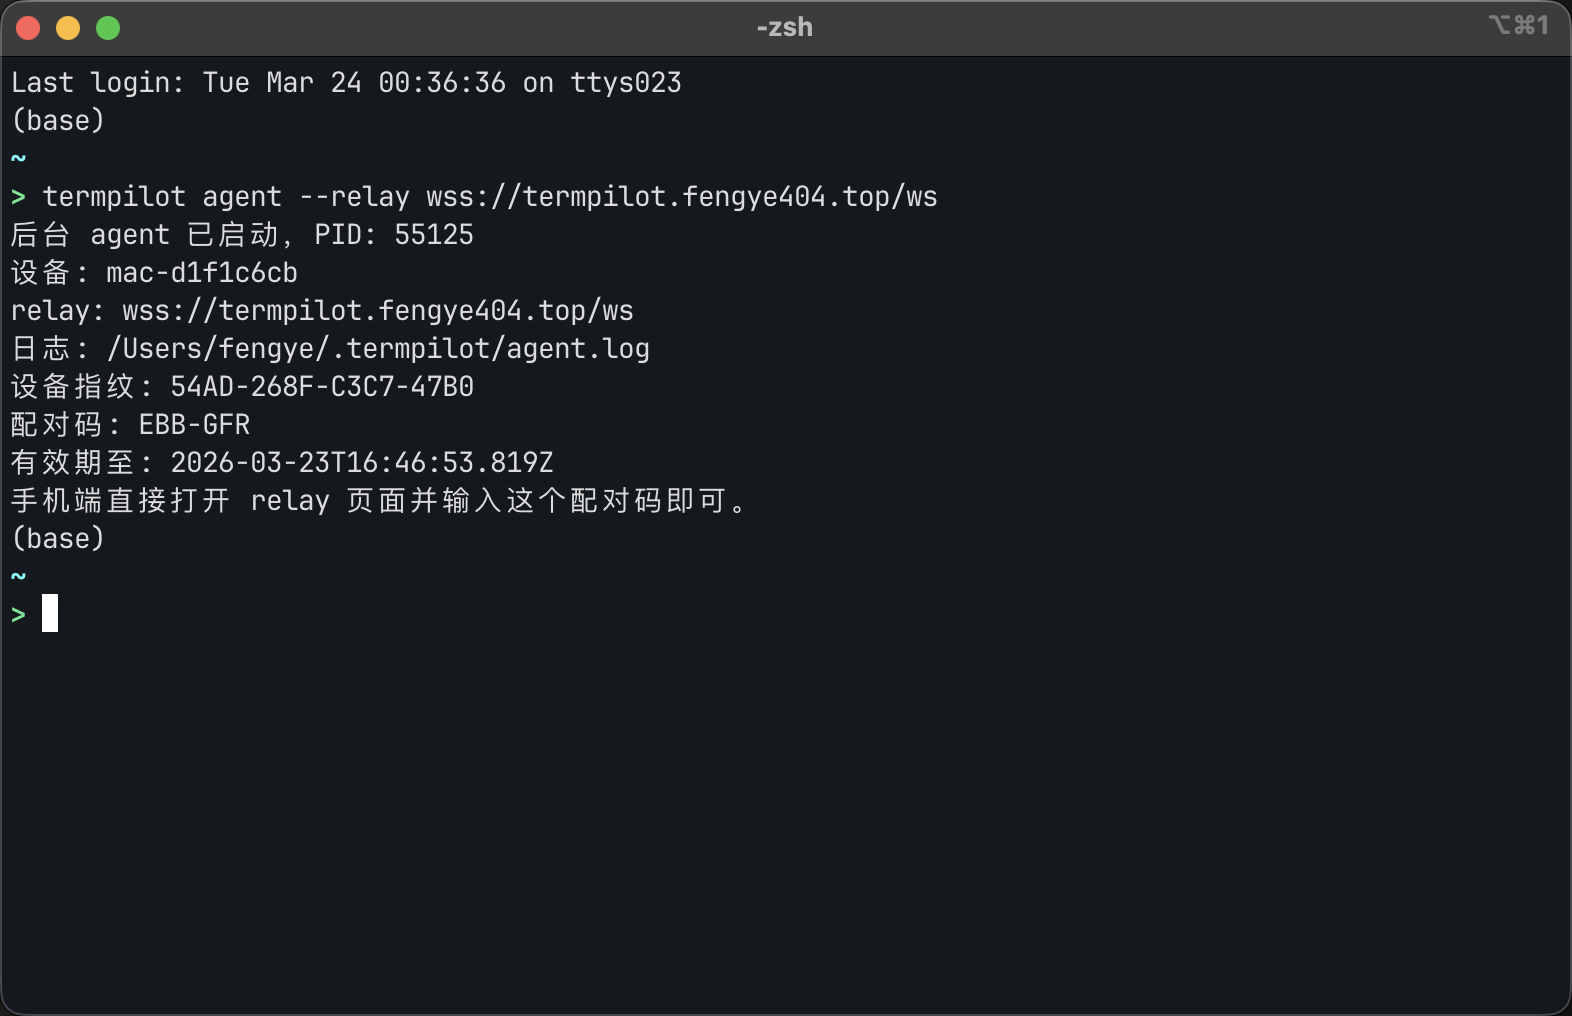
Task: Click the word termpilot in the command
Action: tap(114, 197)
